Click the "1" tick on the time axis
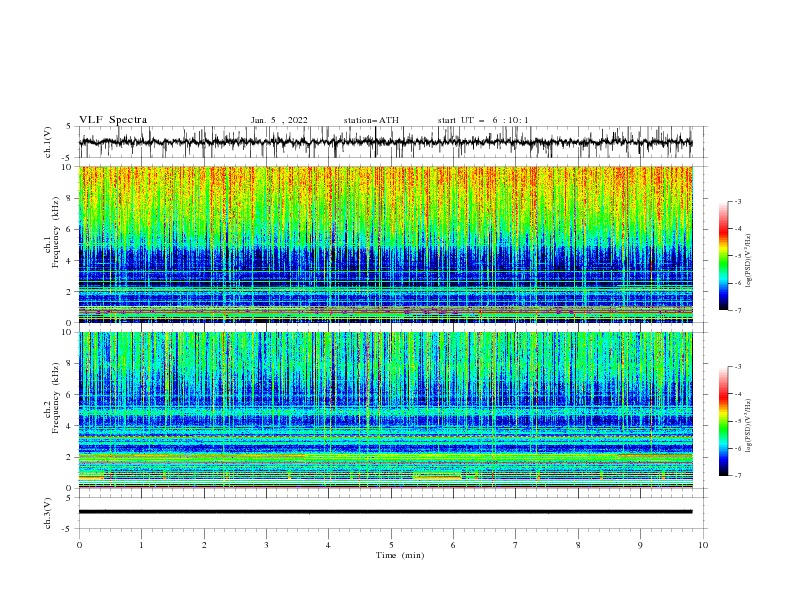 pos(142,545)
